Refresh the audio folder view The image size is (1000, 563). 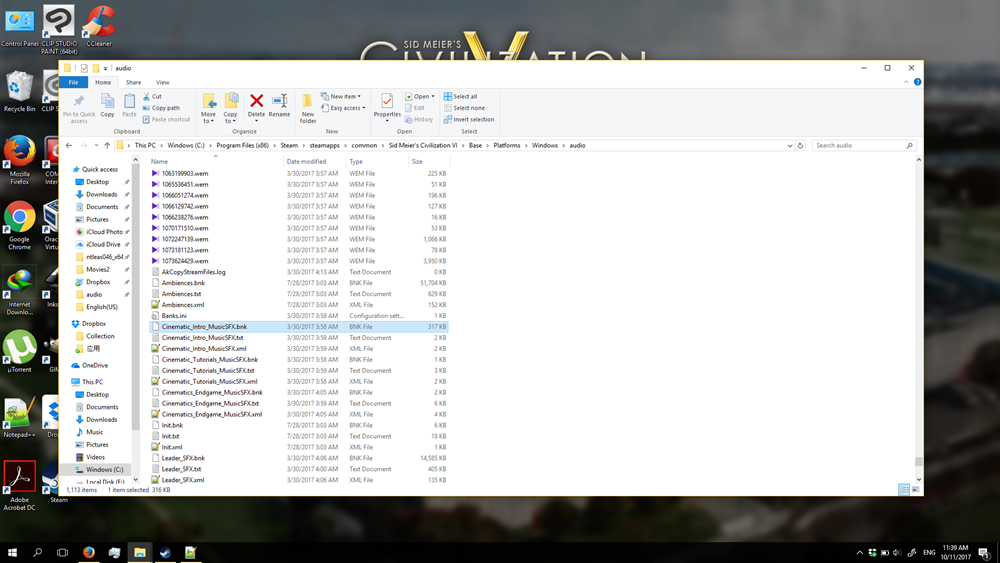[x=800, y=145]
